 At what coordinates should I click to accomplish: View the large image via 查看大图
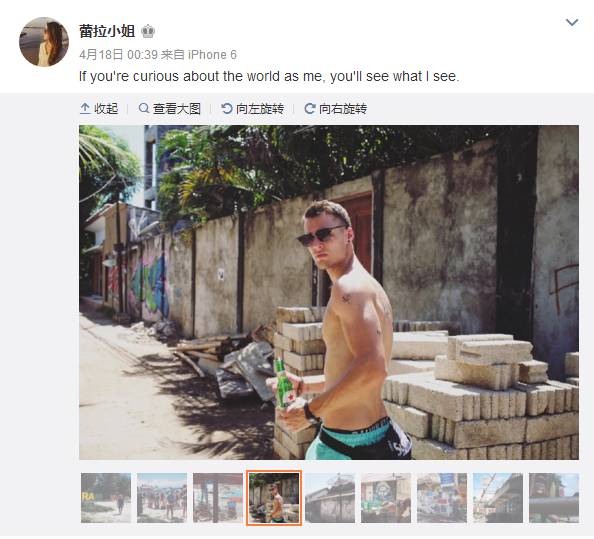coord(169,109)
